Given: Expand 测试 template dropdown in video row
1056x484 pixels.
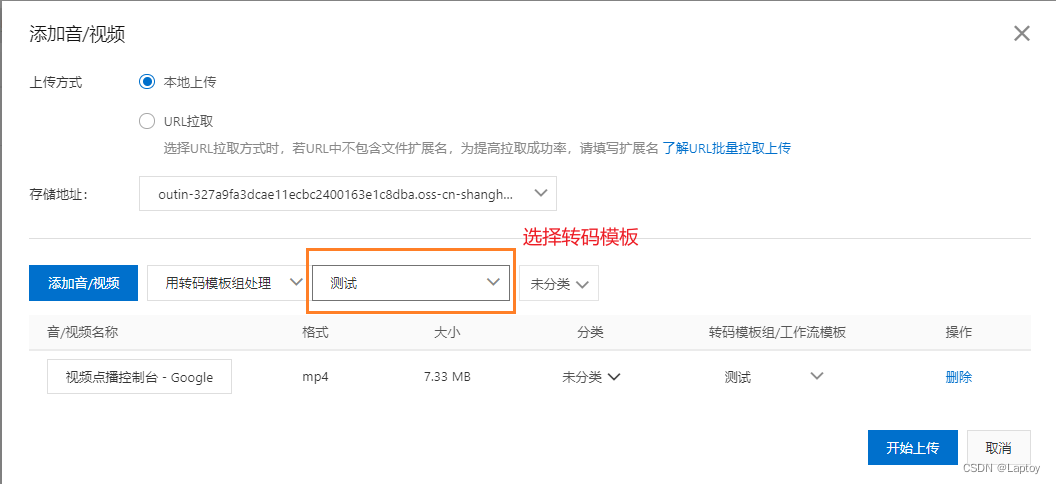Looking at the screenshot, I should [x=774, y=376].
